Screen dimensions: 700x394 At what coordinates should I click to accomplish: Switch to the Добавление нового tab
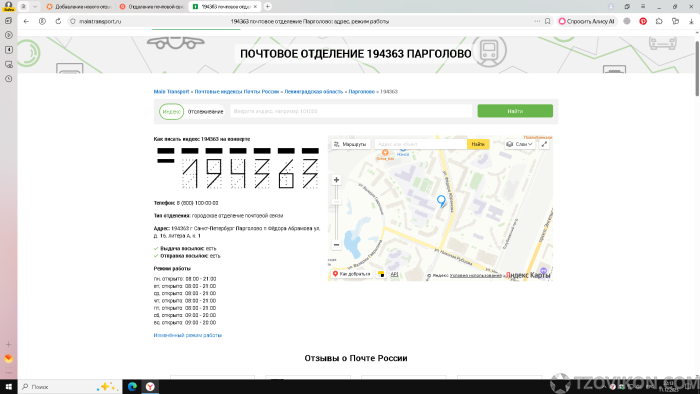point(79,7)
